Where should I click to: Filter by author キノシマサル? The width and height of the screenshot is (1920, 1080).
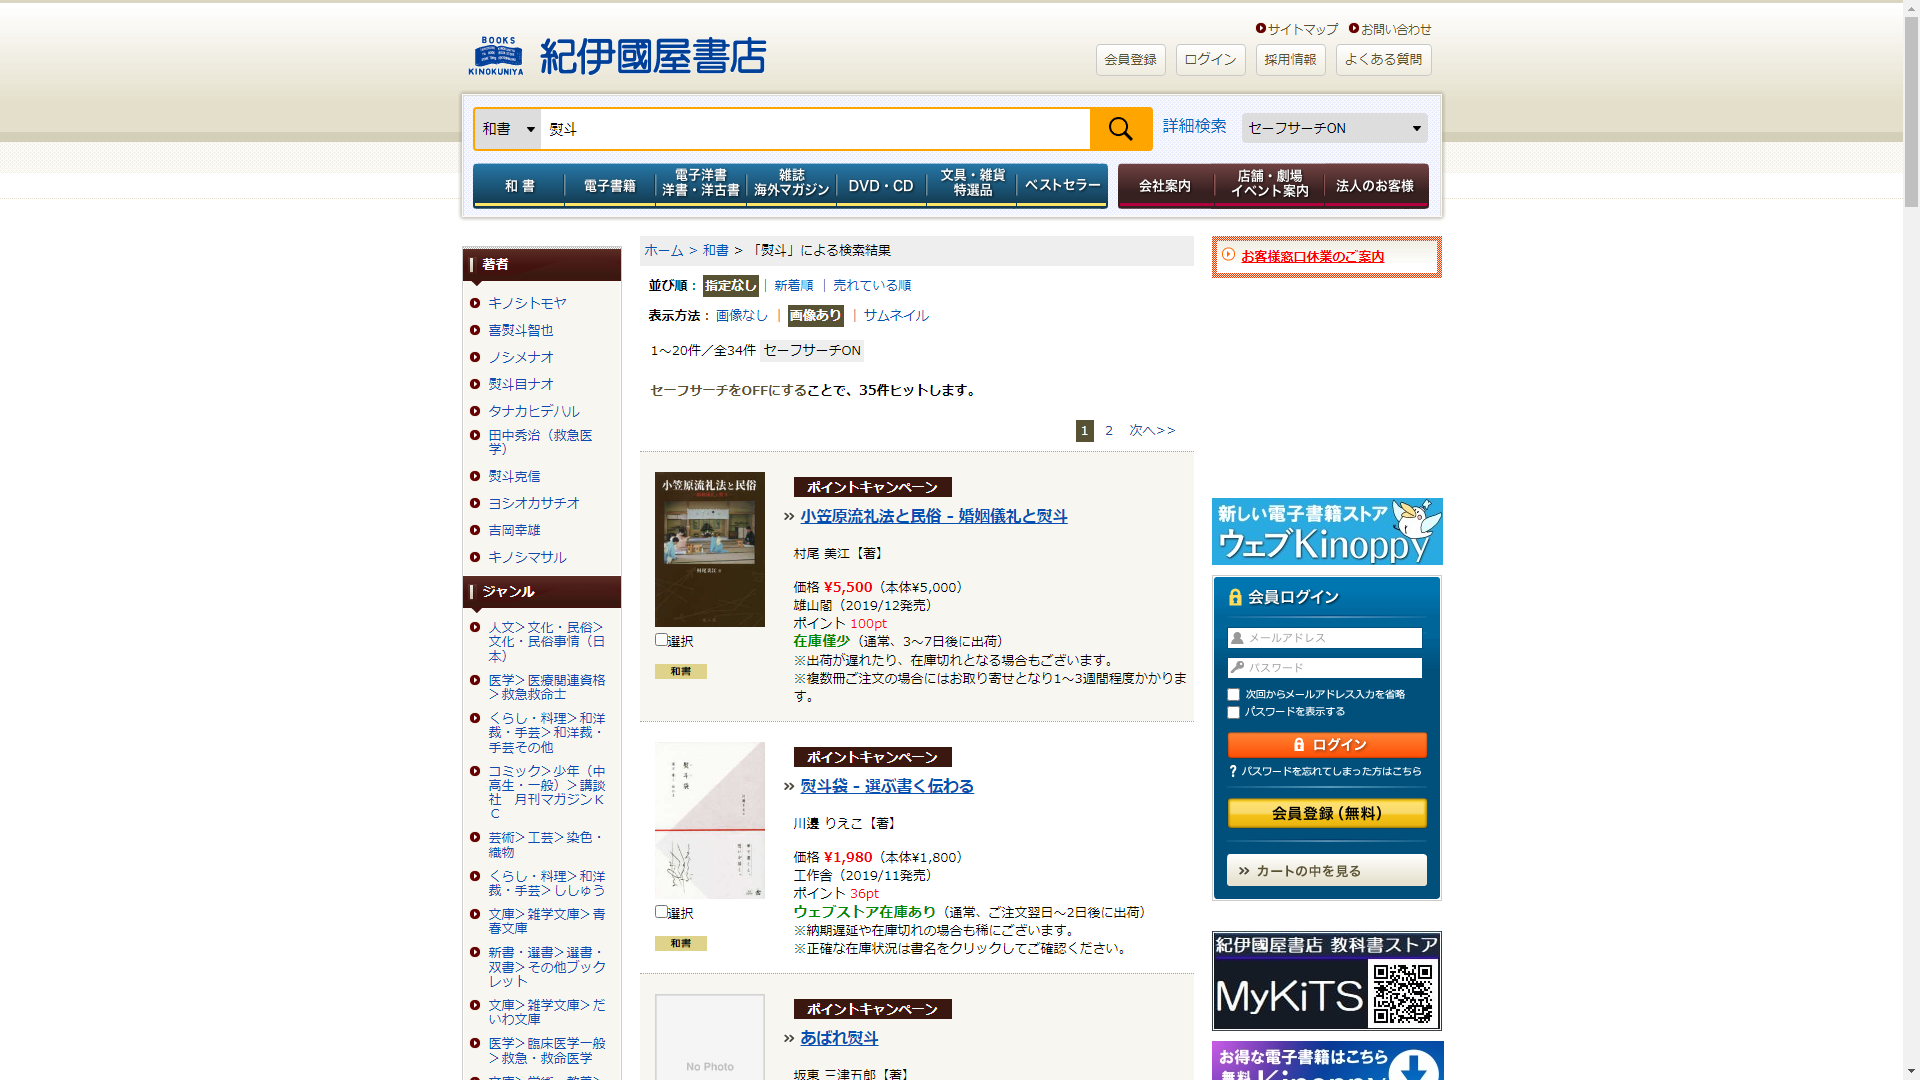(527, 557)
